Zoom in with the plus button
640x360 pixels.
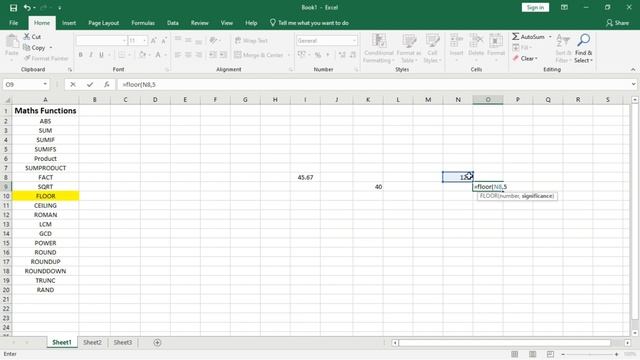[x=616, y=354]
